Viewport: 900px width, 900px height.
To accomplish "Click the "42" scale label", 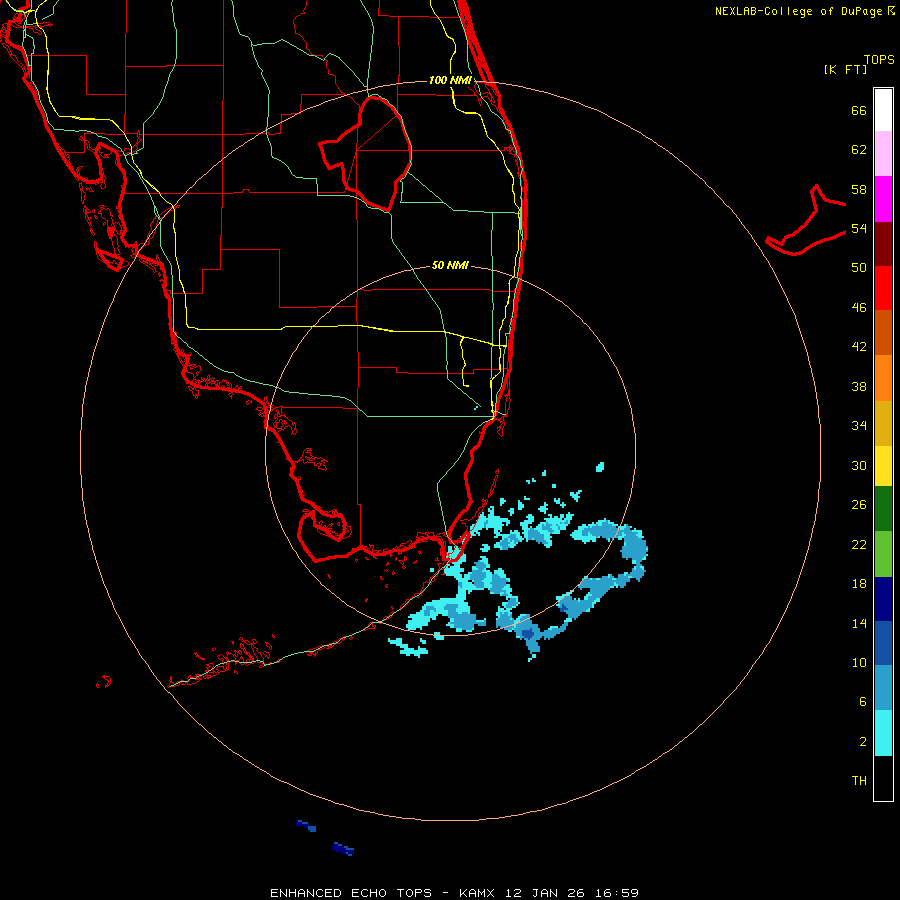I will pos(859,347).
